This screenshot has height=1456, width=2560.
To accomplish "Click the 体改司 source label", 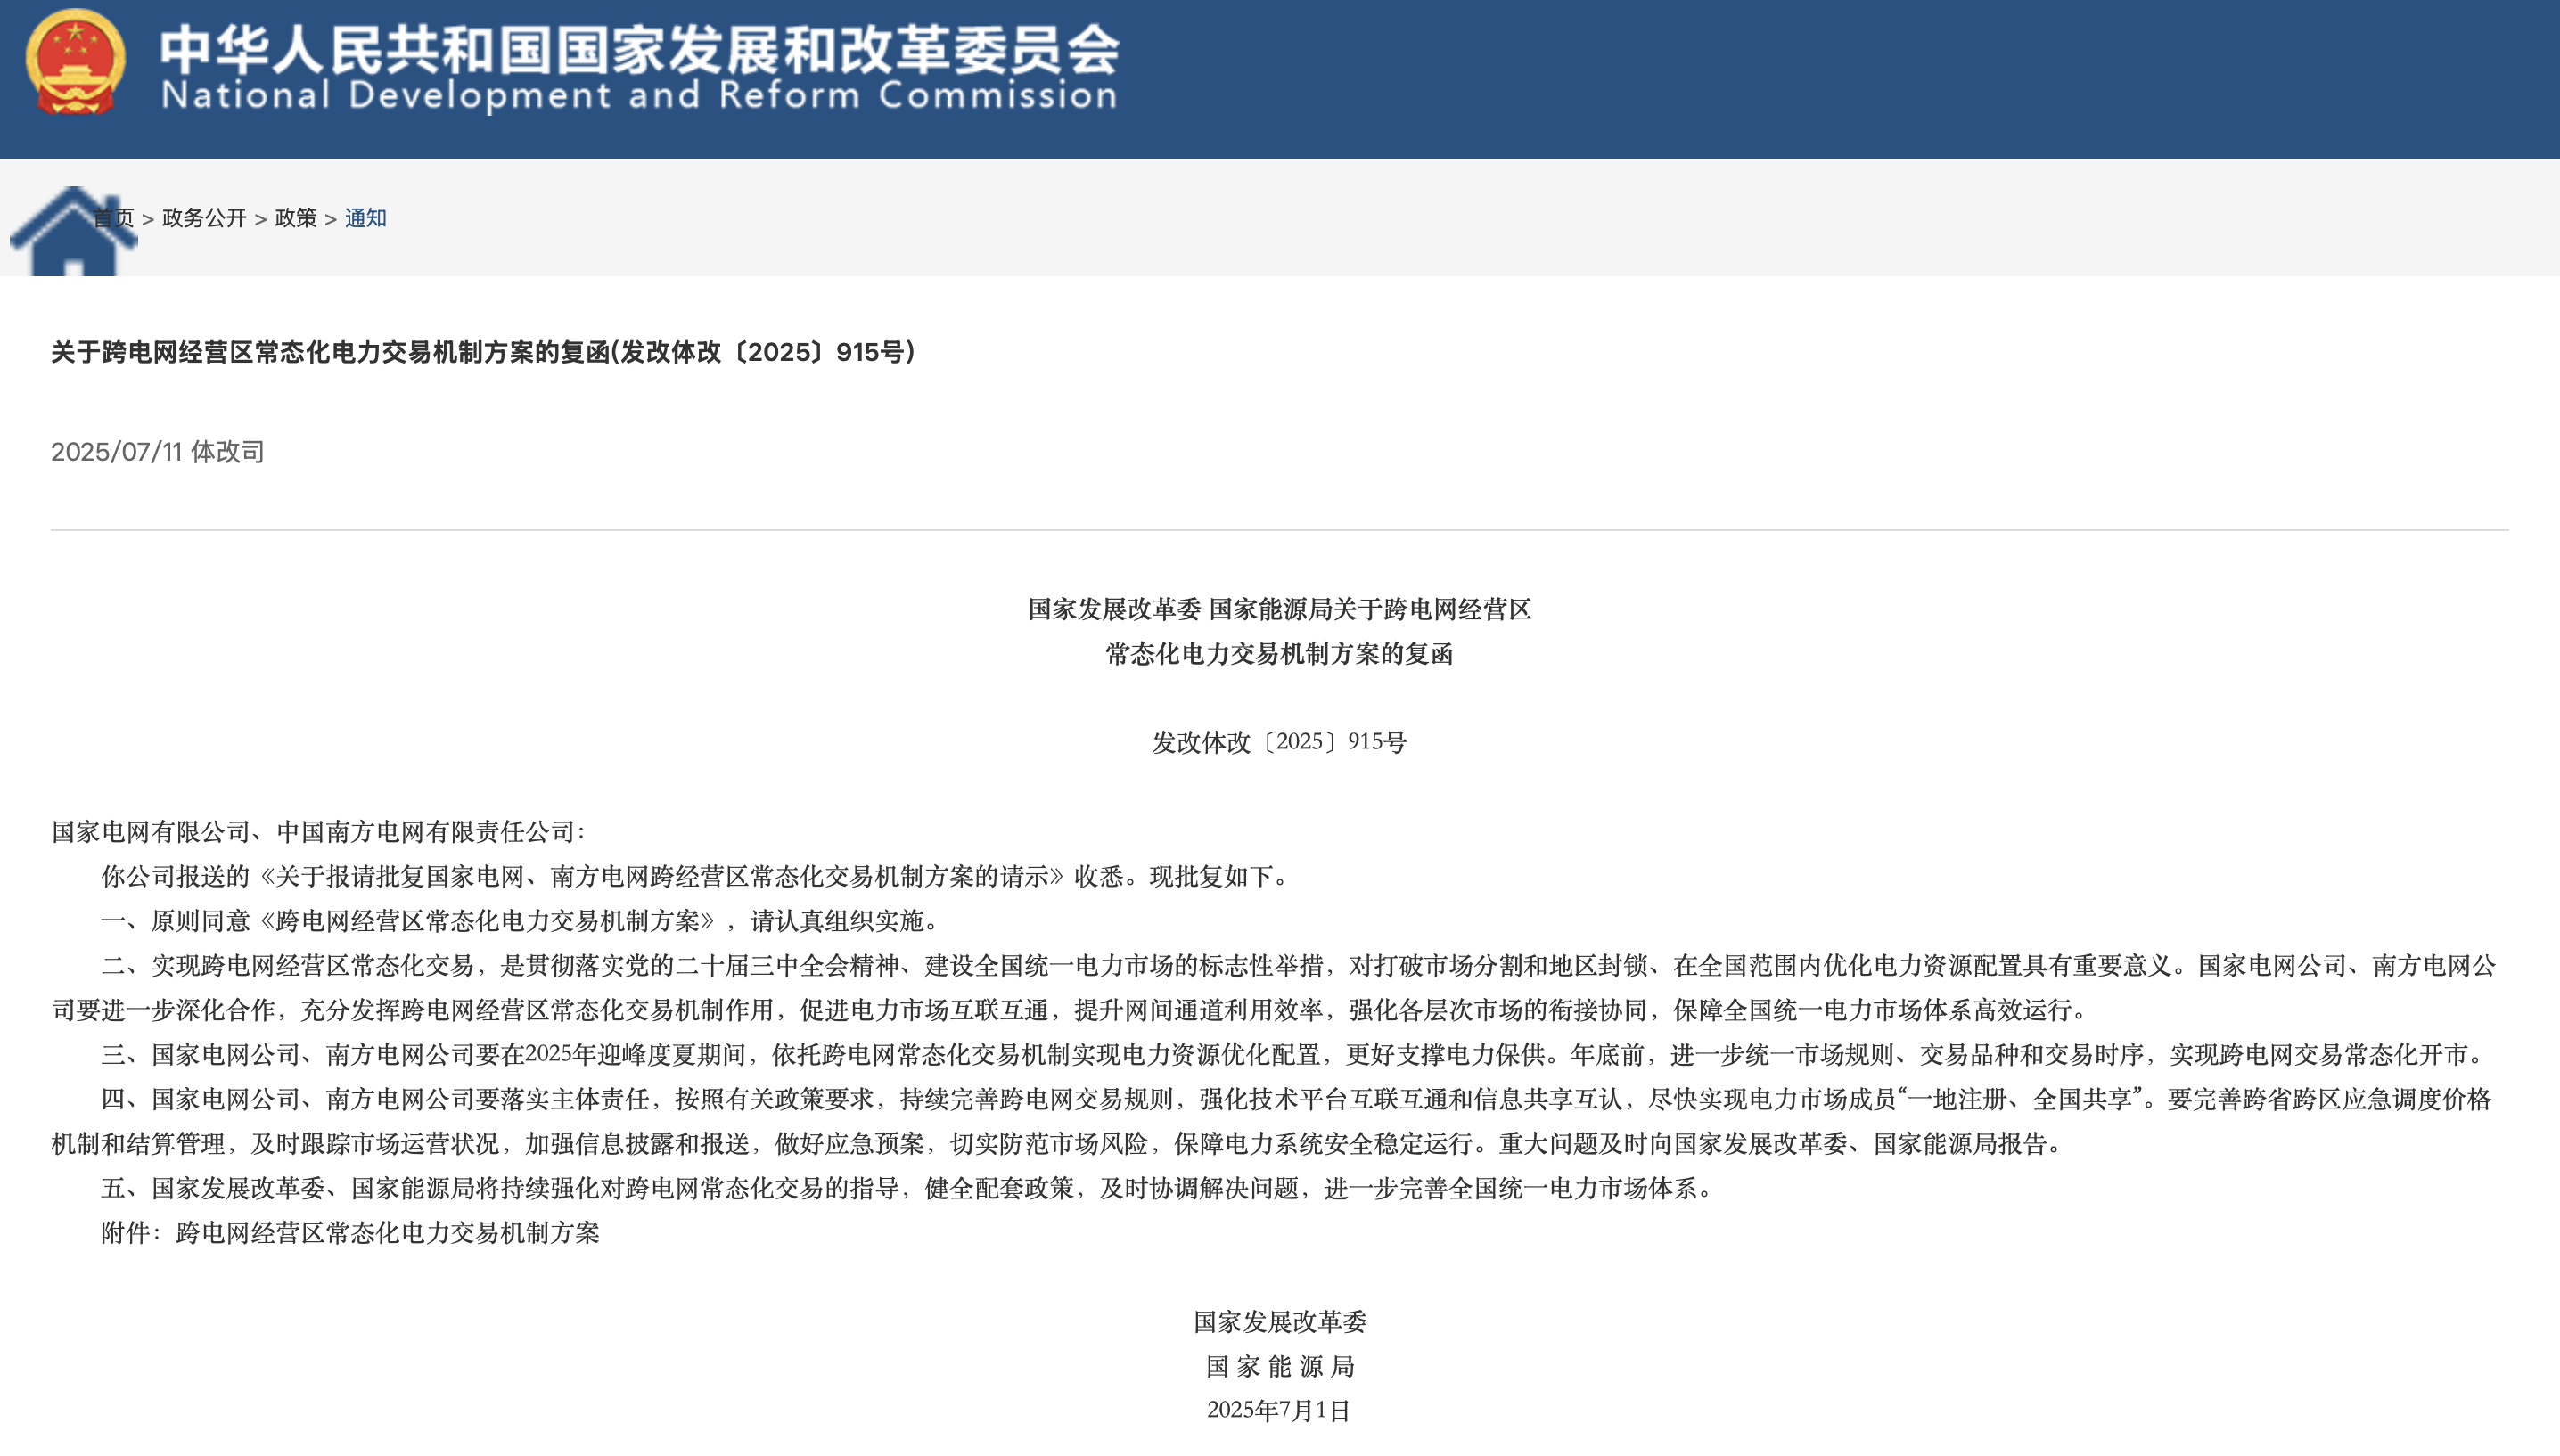I will tap(227, 452).
